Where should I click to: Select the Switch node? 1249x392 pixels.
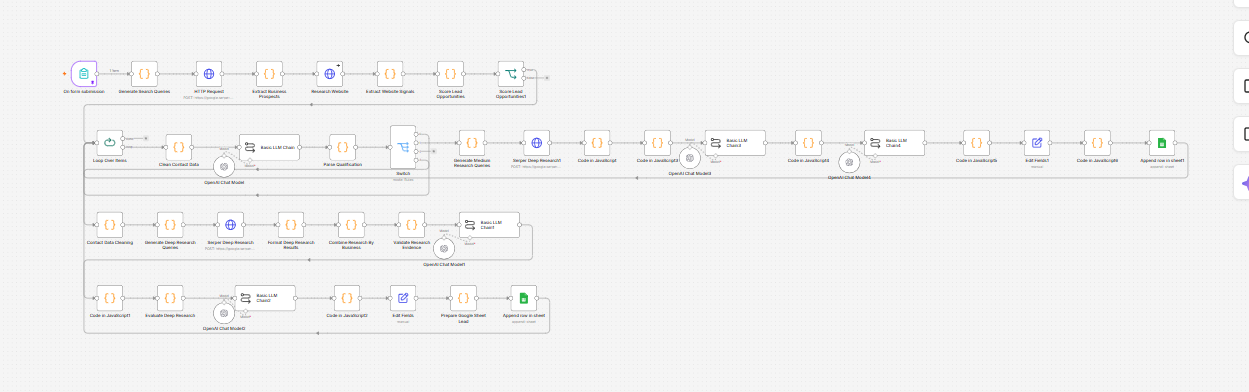(x=402, y=147)
